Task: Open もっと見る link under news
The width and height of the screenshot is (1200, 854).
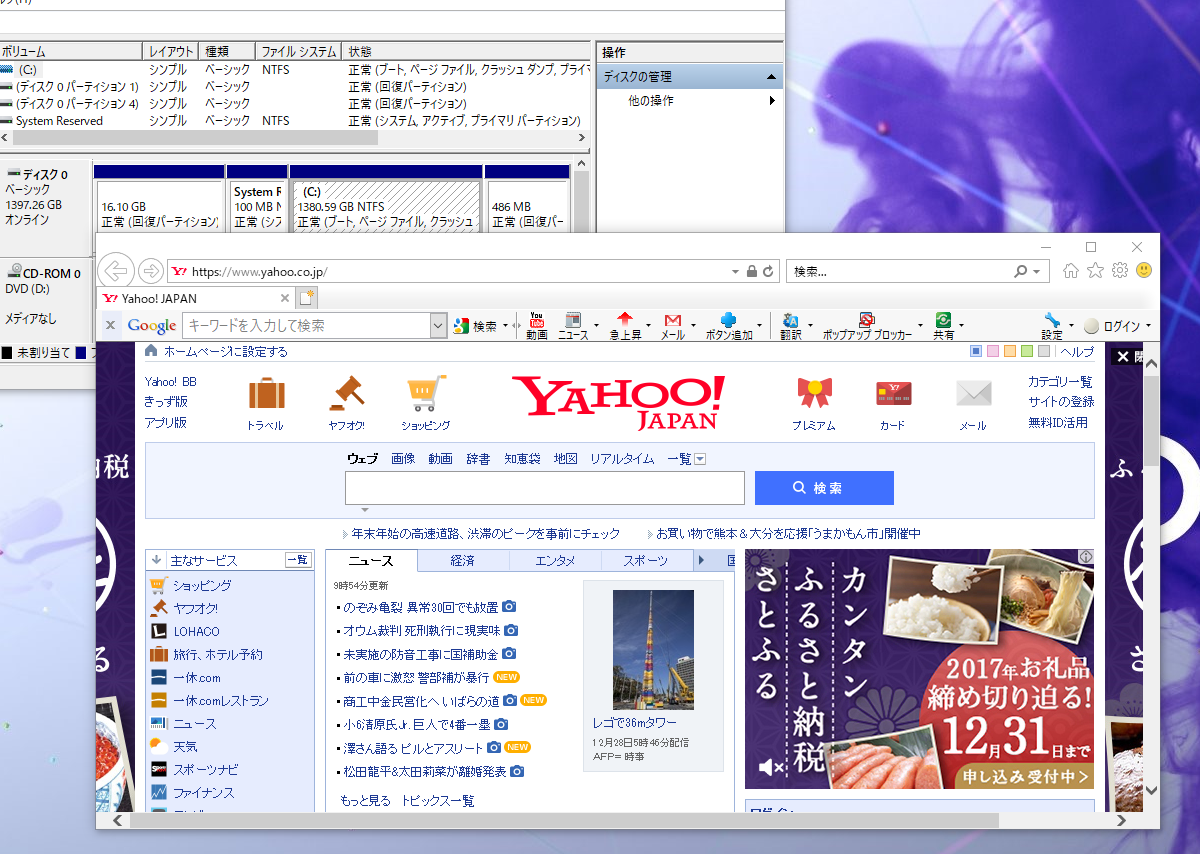Action: [x=365, y=801]
